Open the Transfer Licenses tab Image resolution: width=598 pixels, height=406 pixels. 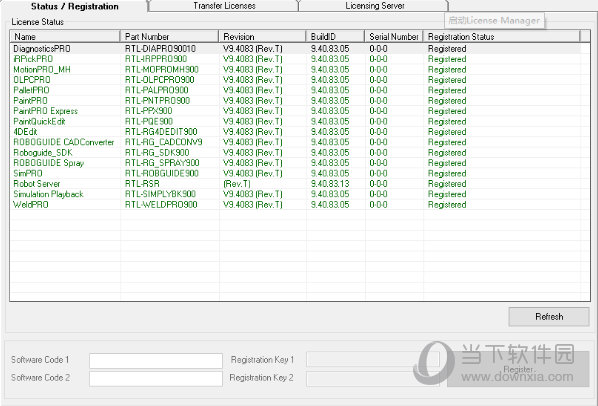(x=224, y=6)
